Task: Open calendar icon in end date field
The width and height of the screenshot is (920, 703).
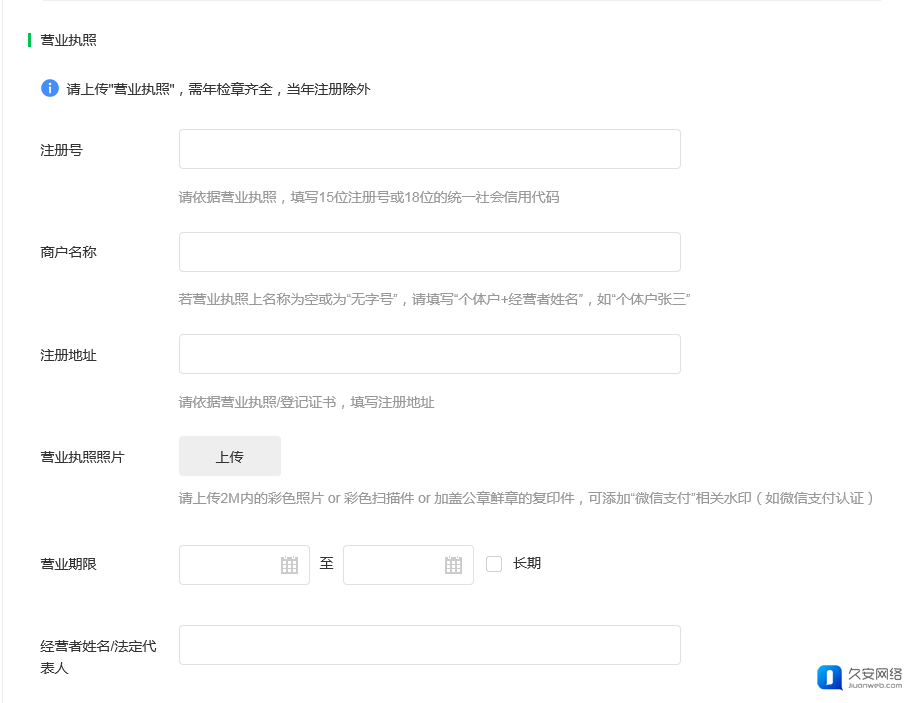Action: [x=453, y=565]
